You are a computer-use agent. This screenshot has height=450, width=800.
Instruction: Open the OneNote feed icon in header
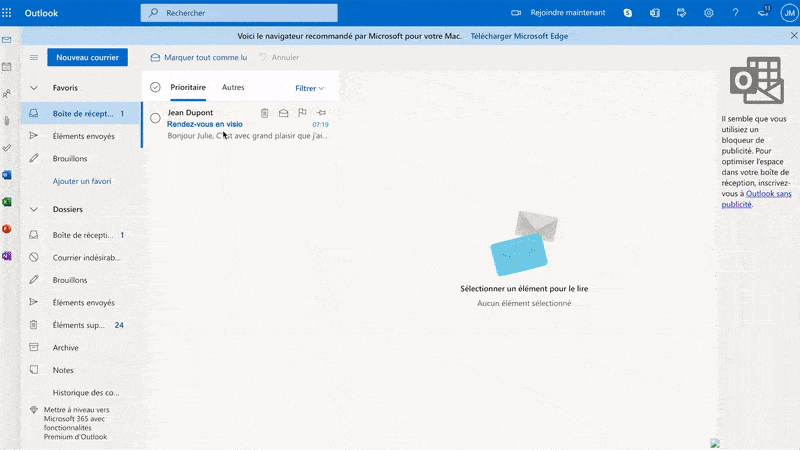655,13
